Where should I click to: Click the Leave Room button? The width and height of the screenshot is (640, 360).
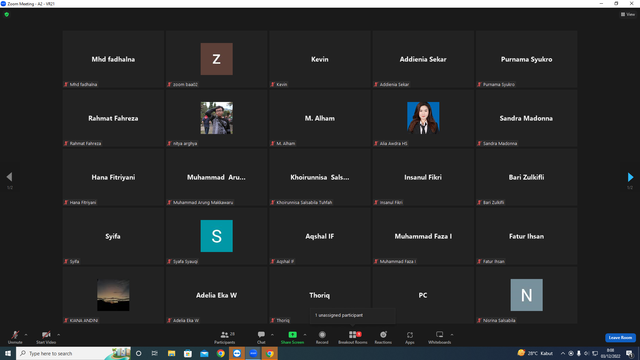click(620, 338)
